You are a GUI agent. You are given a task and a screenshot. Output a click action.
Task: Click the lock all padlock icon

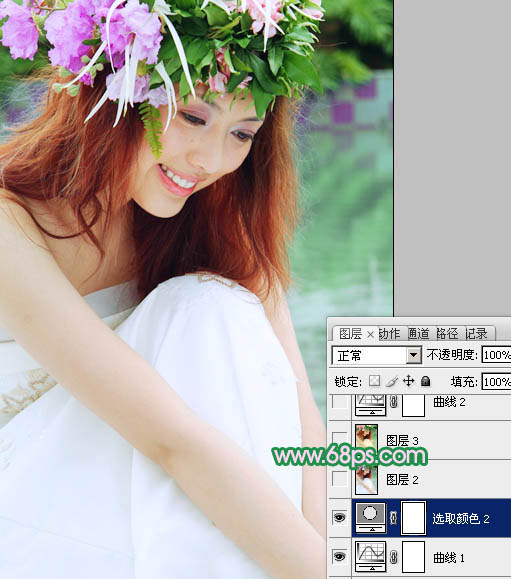[x=425, y=381]
